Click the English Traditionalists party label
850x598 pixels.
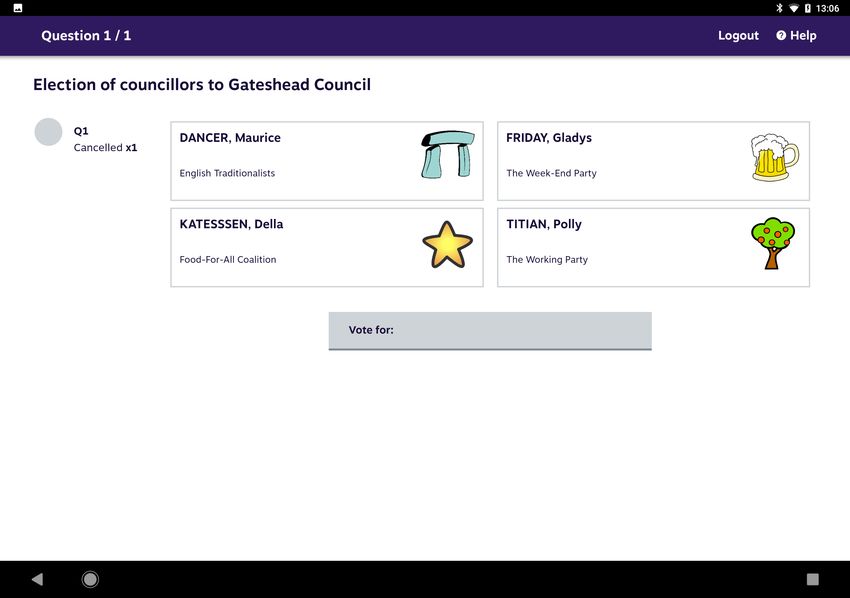tap(227, 173)
